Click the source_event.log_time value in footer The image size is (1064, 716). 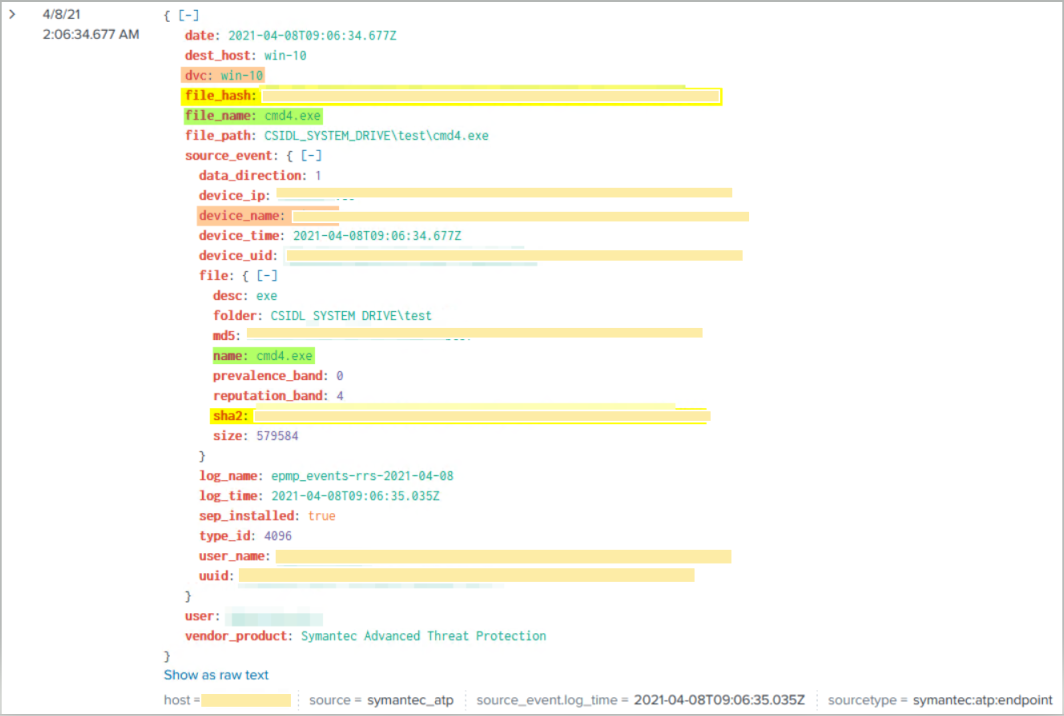tap(719, 700)
